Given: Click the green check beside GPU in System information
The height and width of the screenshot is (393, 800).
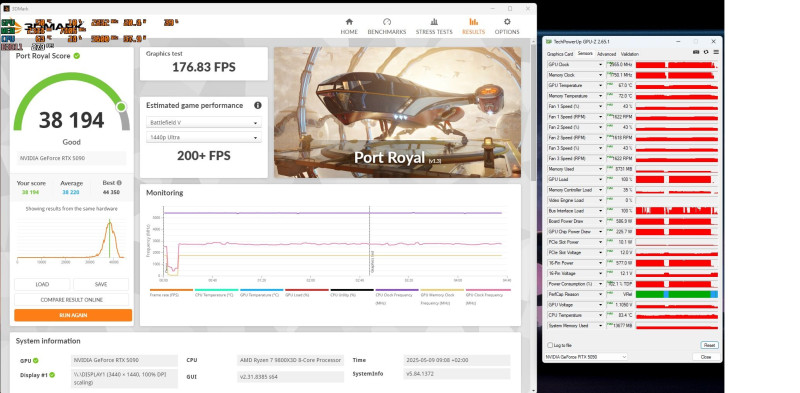Looking at the screenshot, I should [36, 360].
